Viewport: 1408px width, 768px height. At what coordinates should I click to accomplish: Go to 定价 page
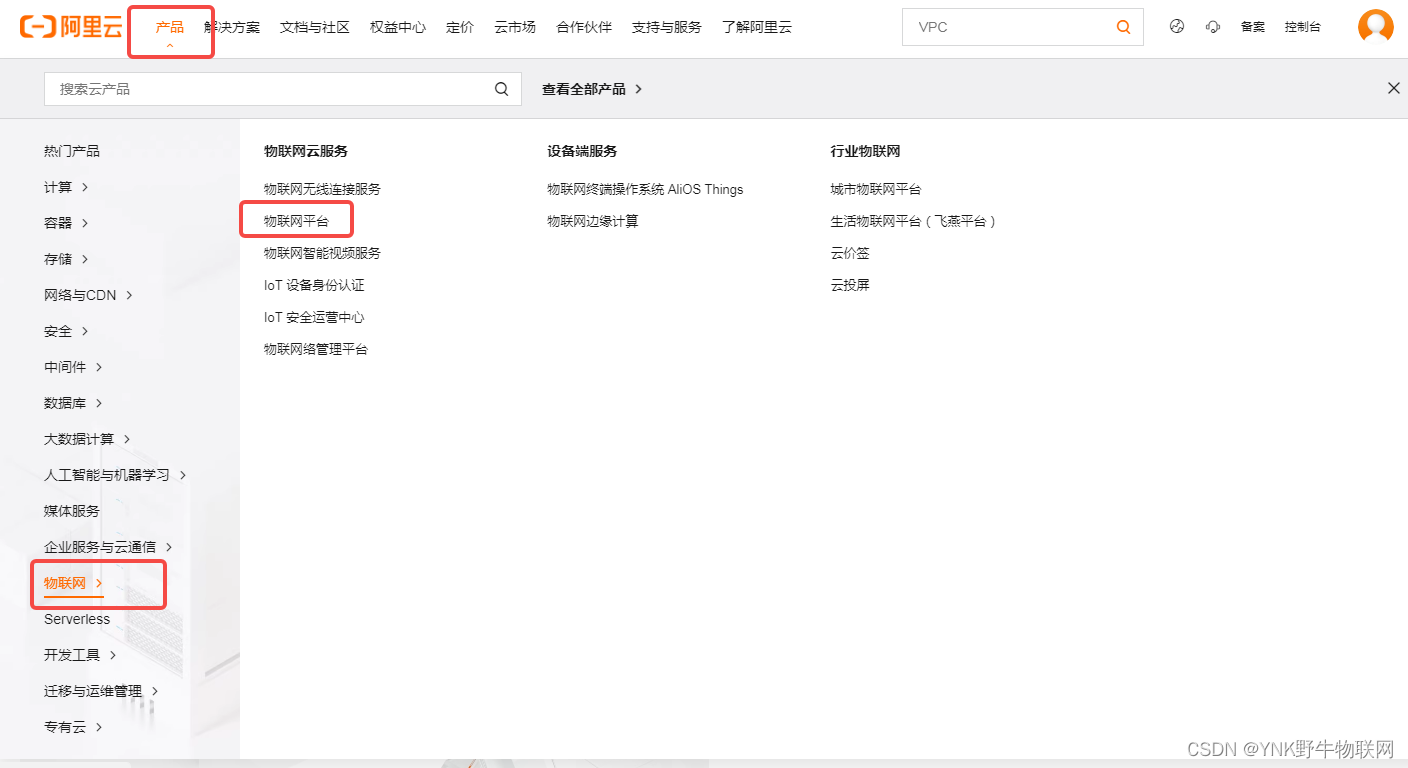click(460, 27)
